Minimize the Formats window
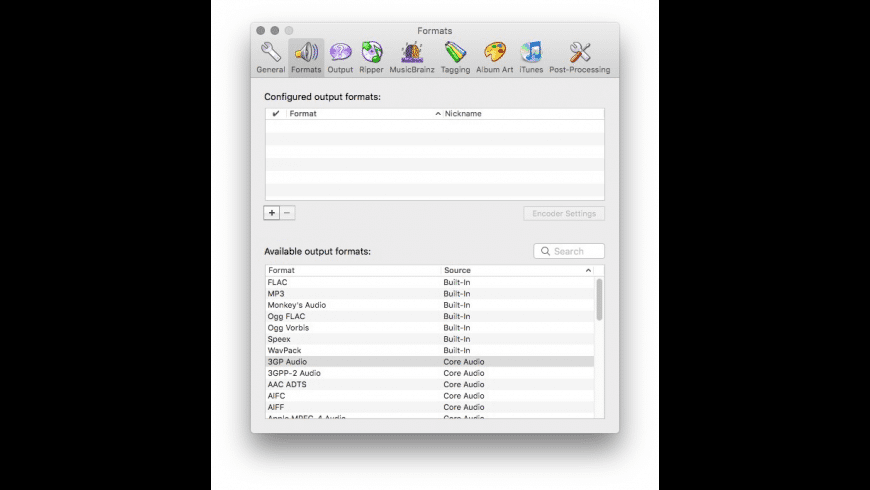The height and width of the screenshot is (490, 870). coord(275,31)
